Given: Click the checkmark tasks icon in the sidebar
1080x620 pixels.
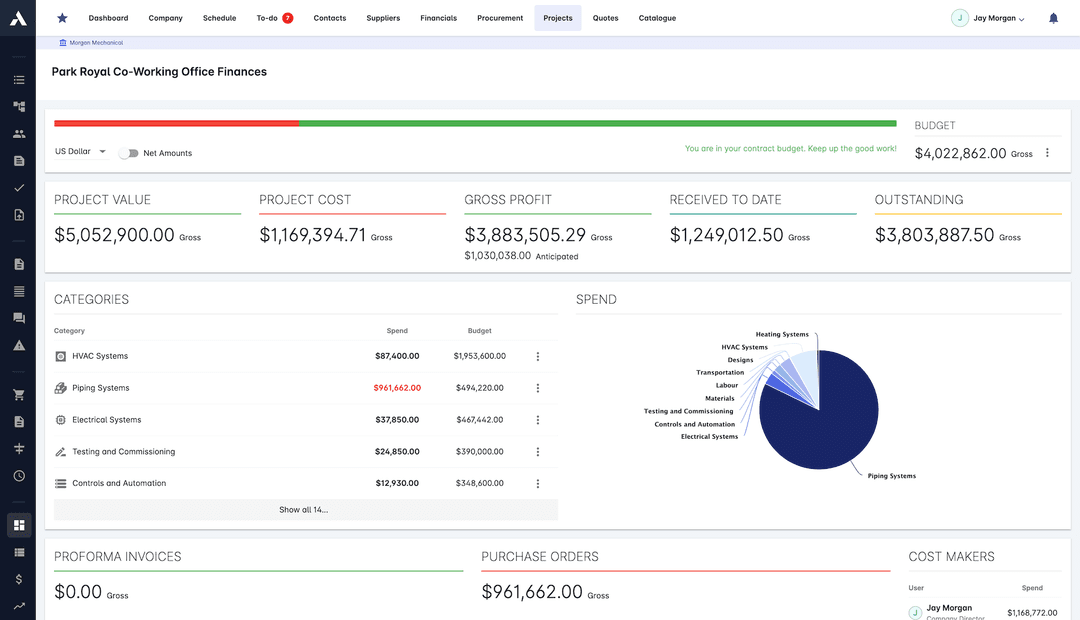Looking at the screenshot, I should point(18,188).
